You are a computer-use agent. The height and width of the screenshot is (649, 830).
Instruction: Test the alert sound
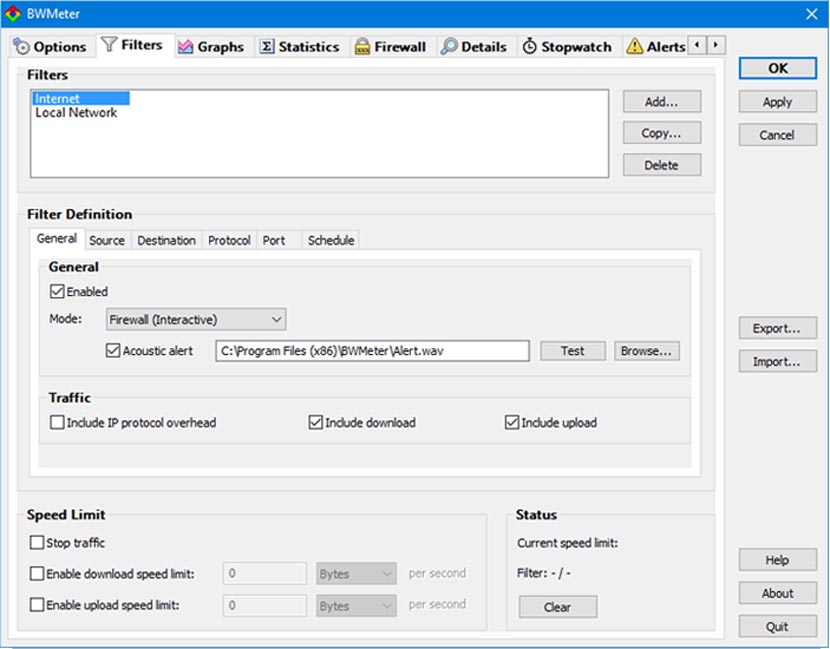coord(572,351)
